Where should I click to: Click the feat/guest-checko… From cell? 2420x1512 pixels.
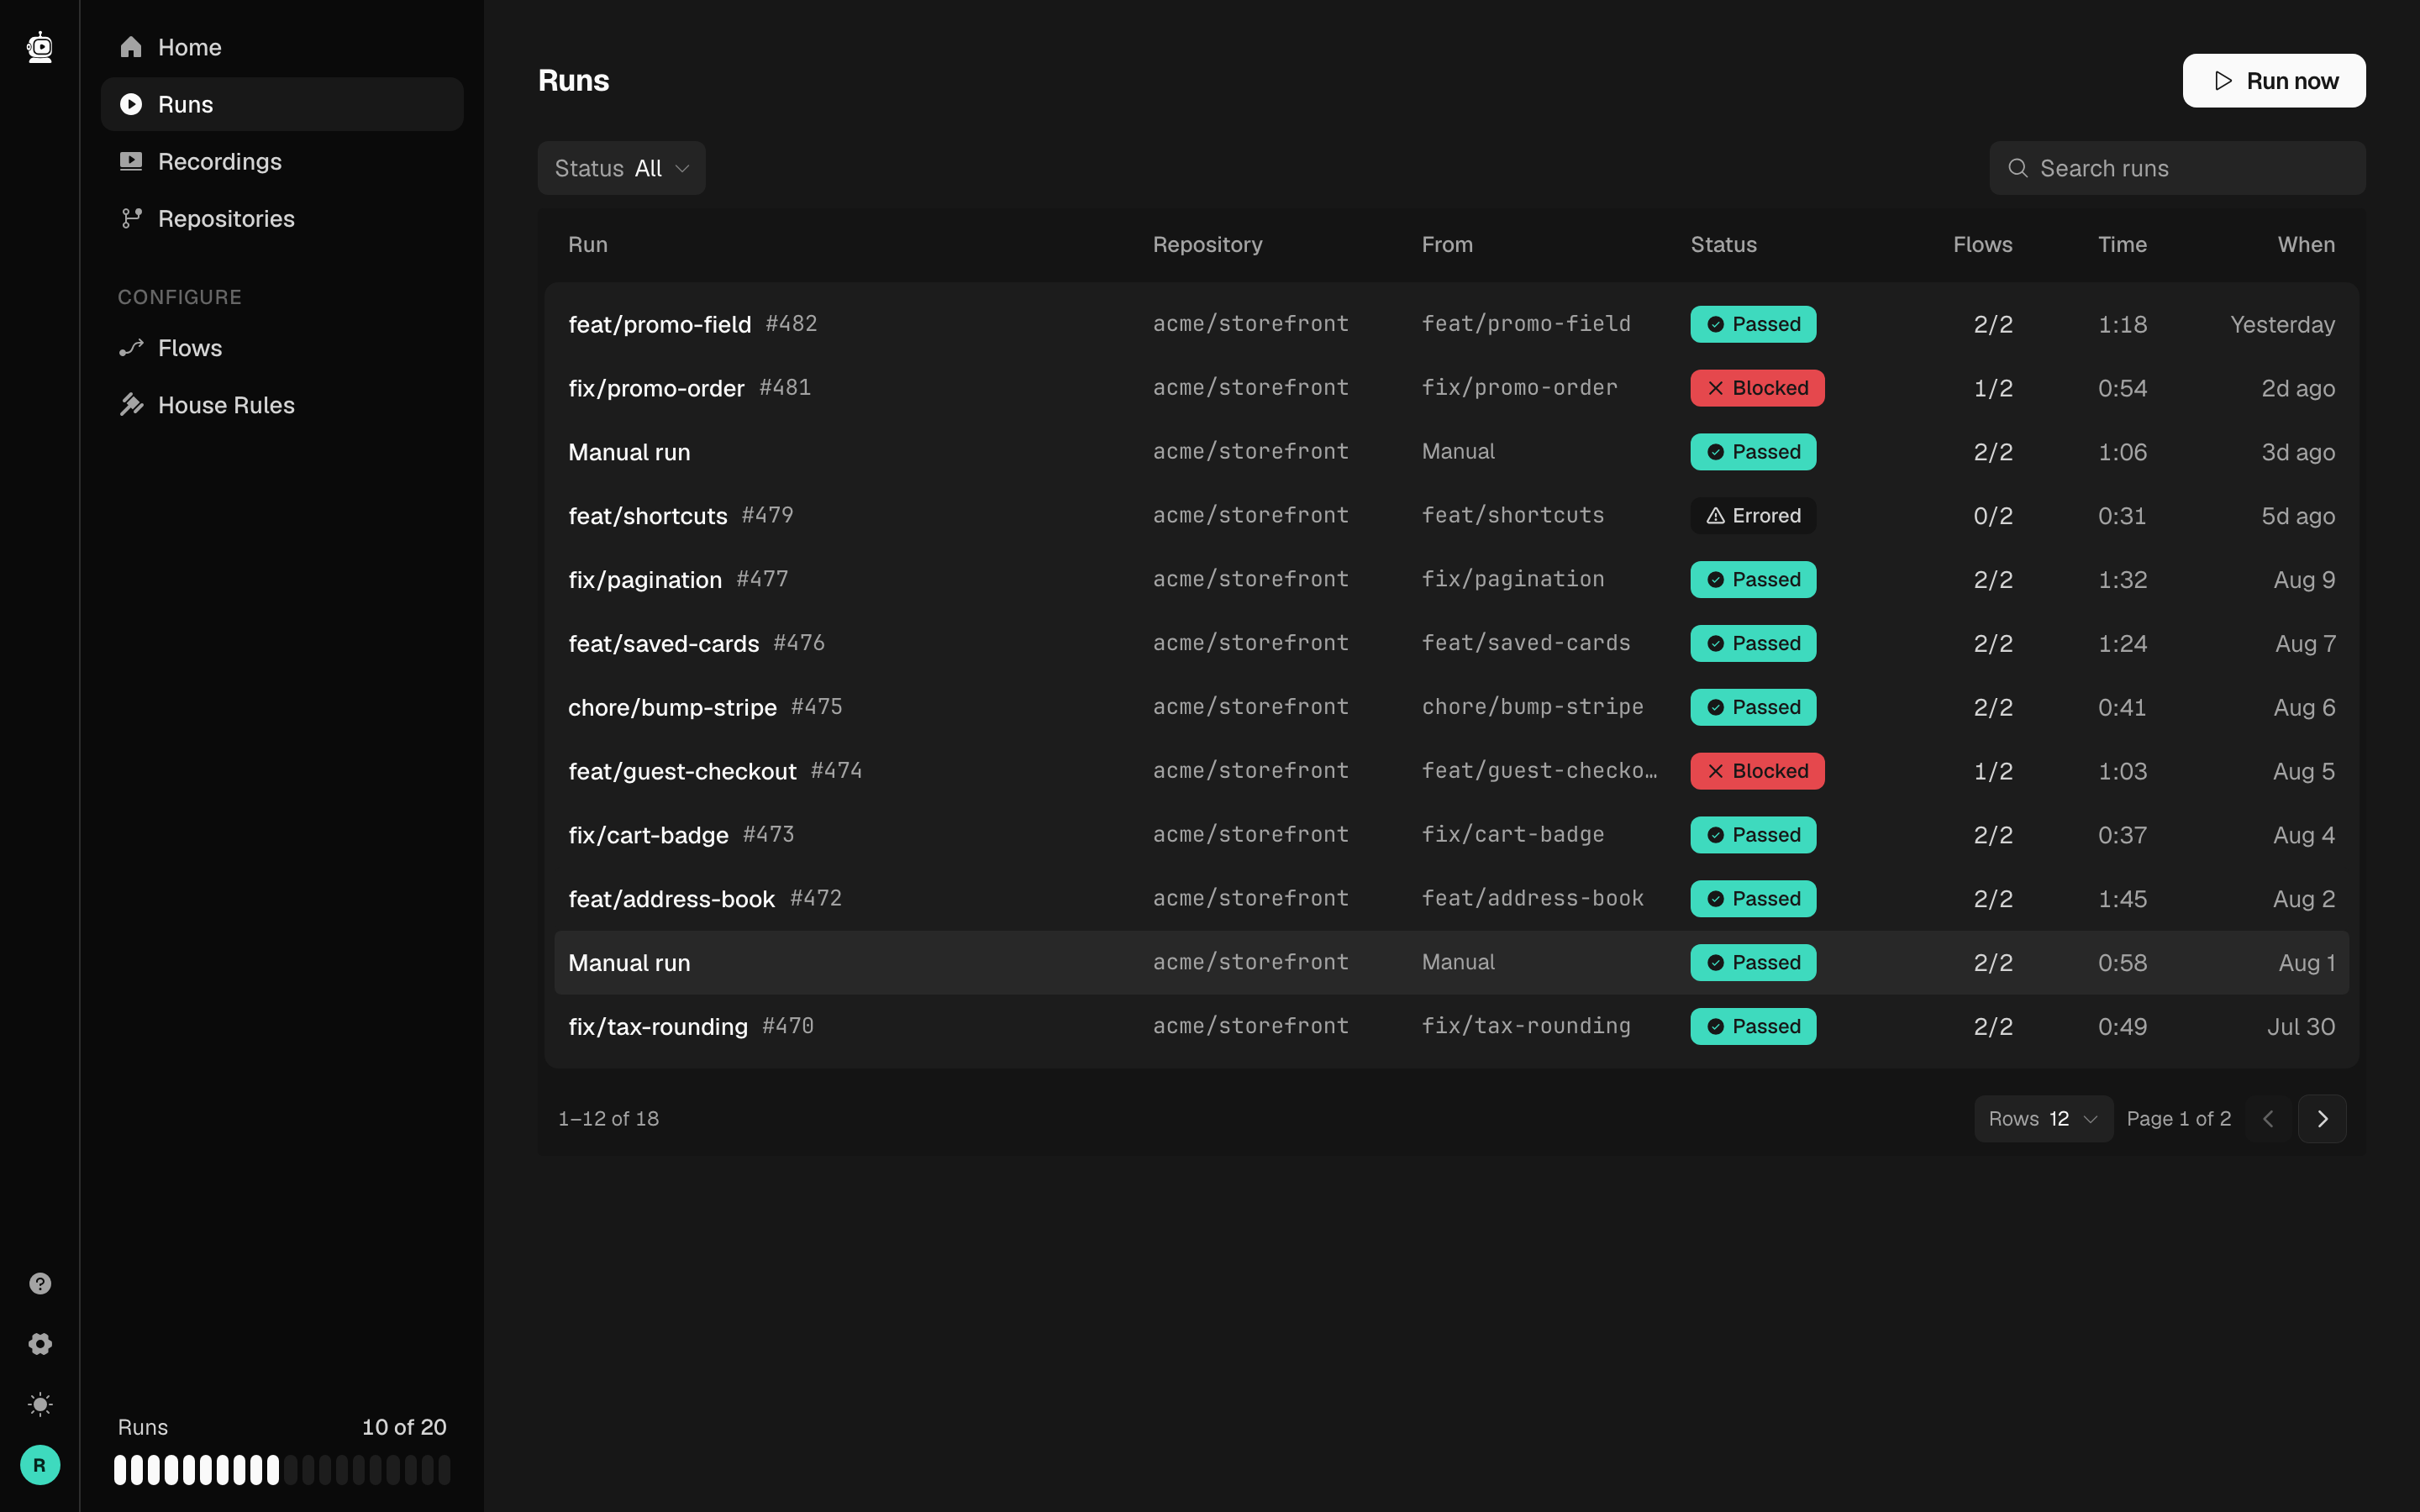click(1539, 771)
